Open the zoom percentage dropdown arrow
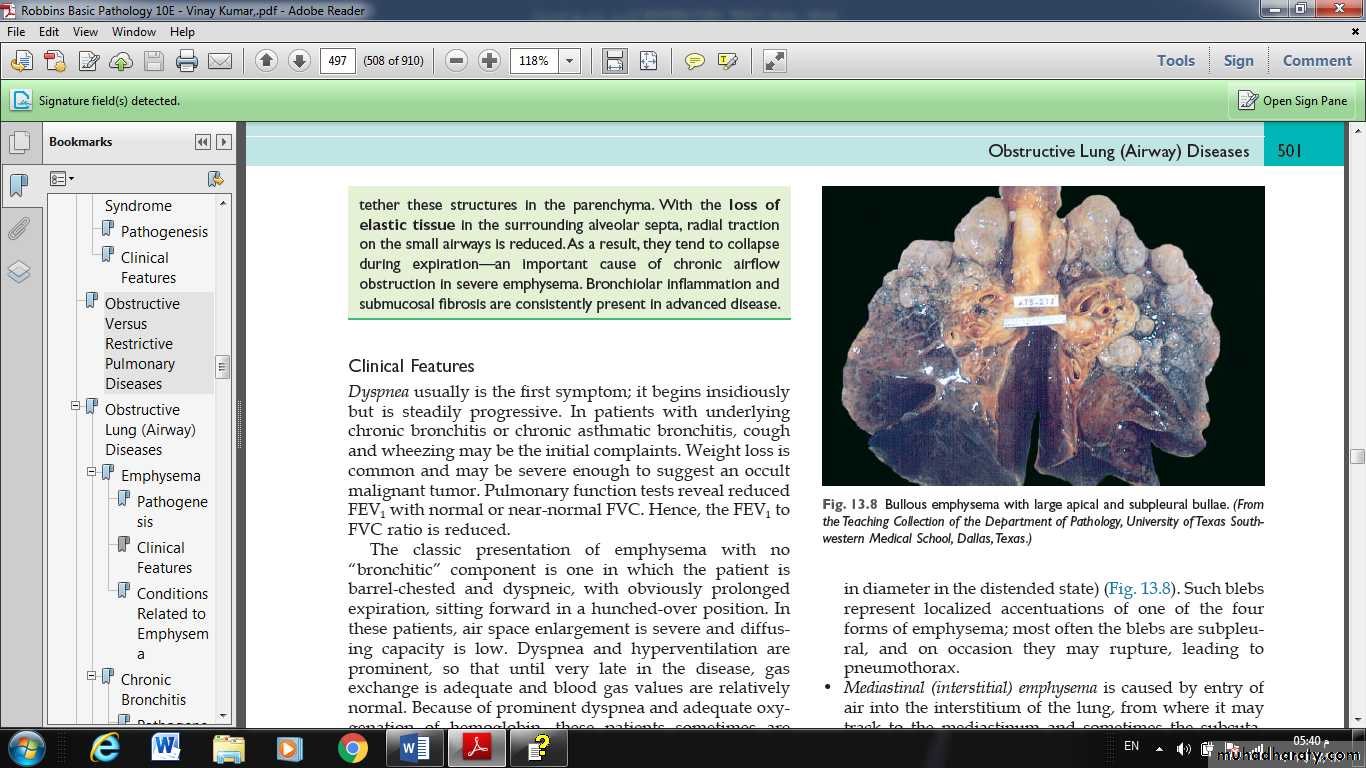 tap(569, 61)
